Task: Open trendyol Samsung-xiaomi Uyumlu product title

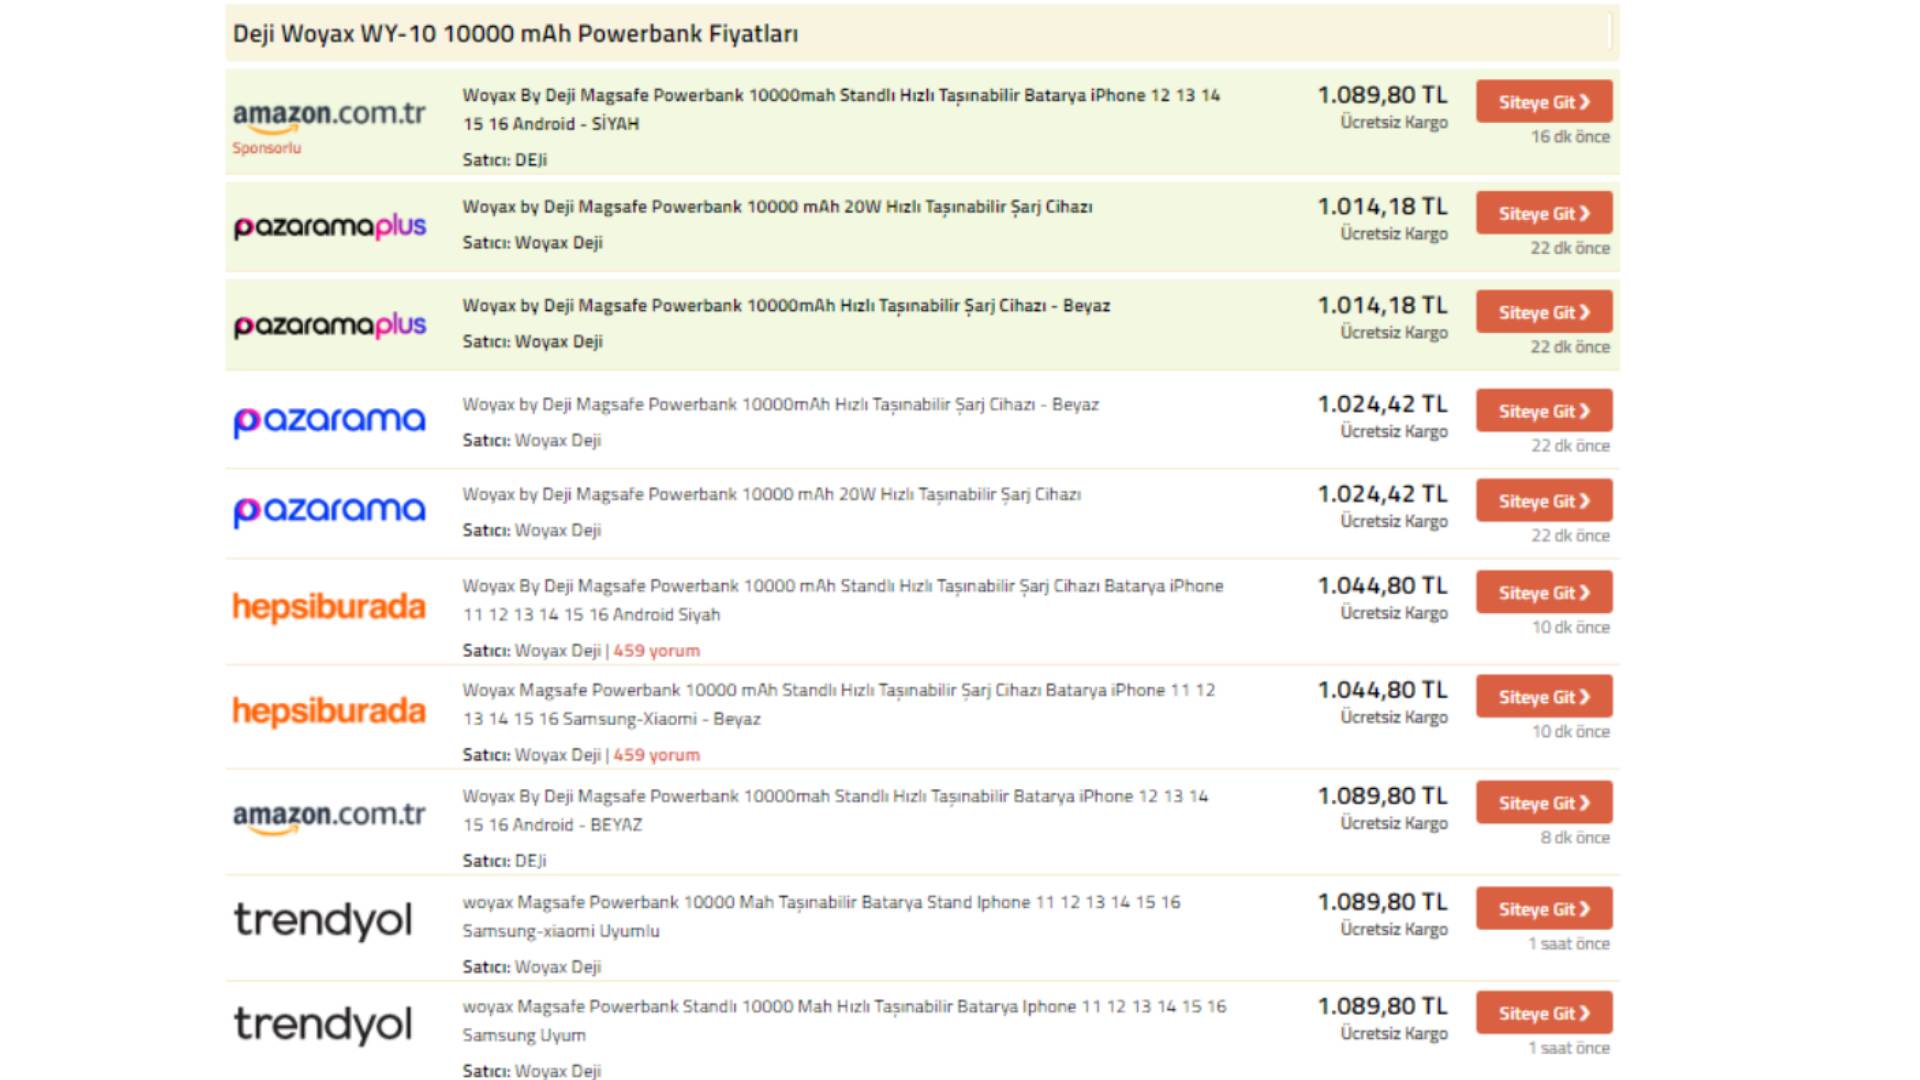Action: (x=821, y=916)
